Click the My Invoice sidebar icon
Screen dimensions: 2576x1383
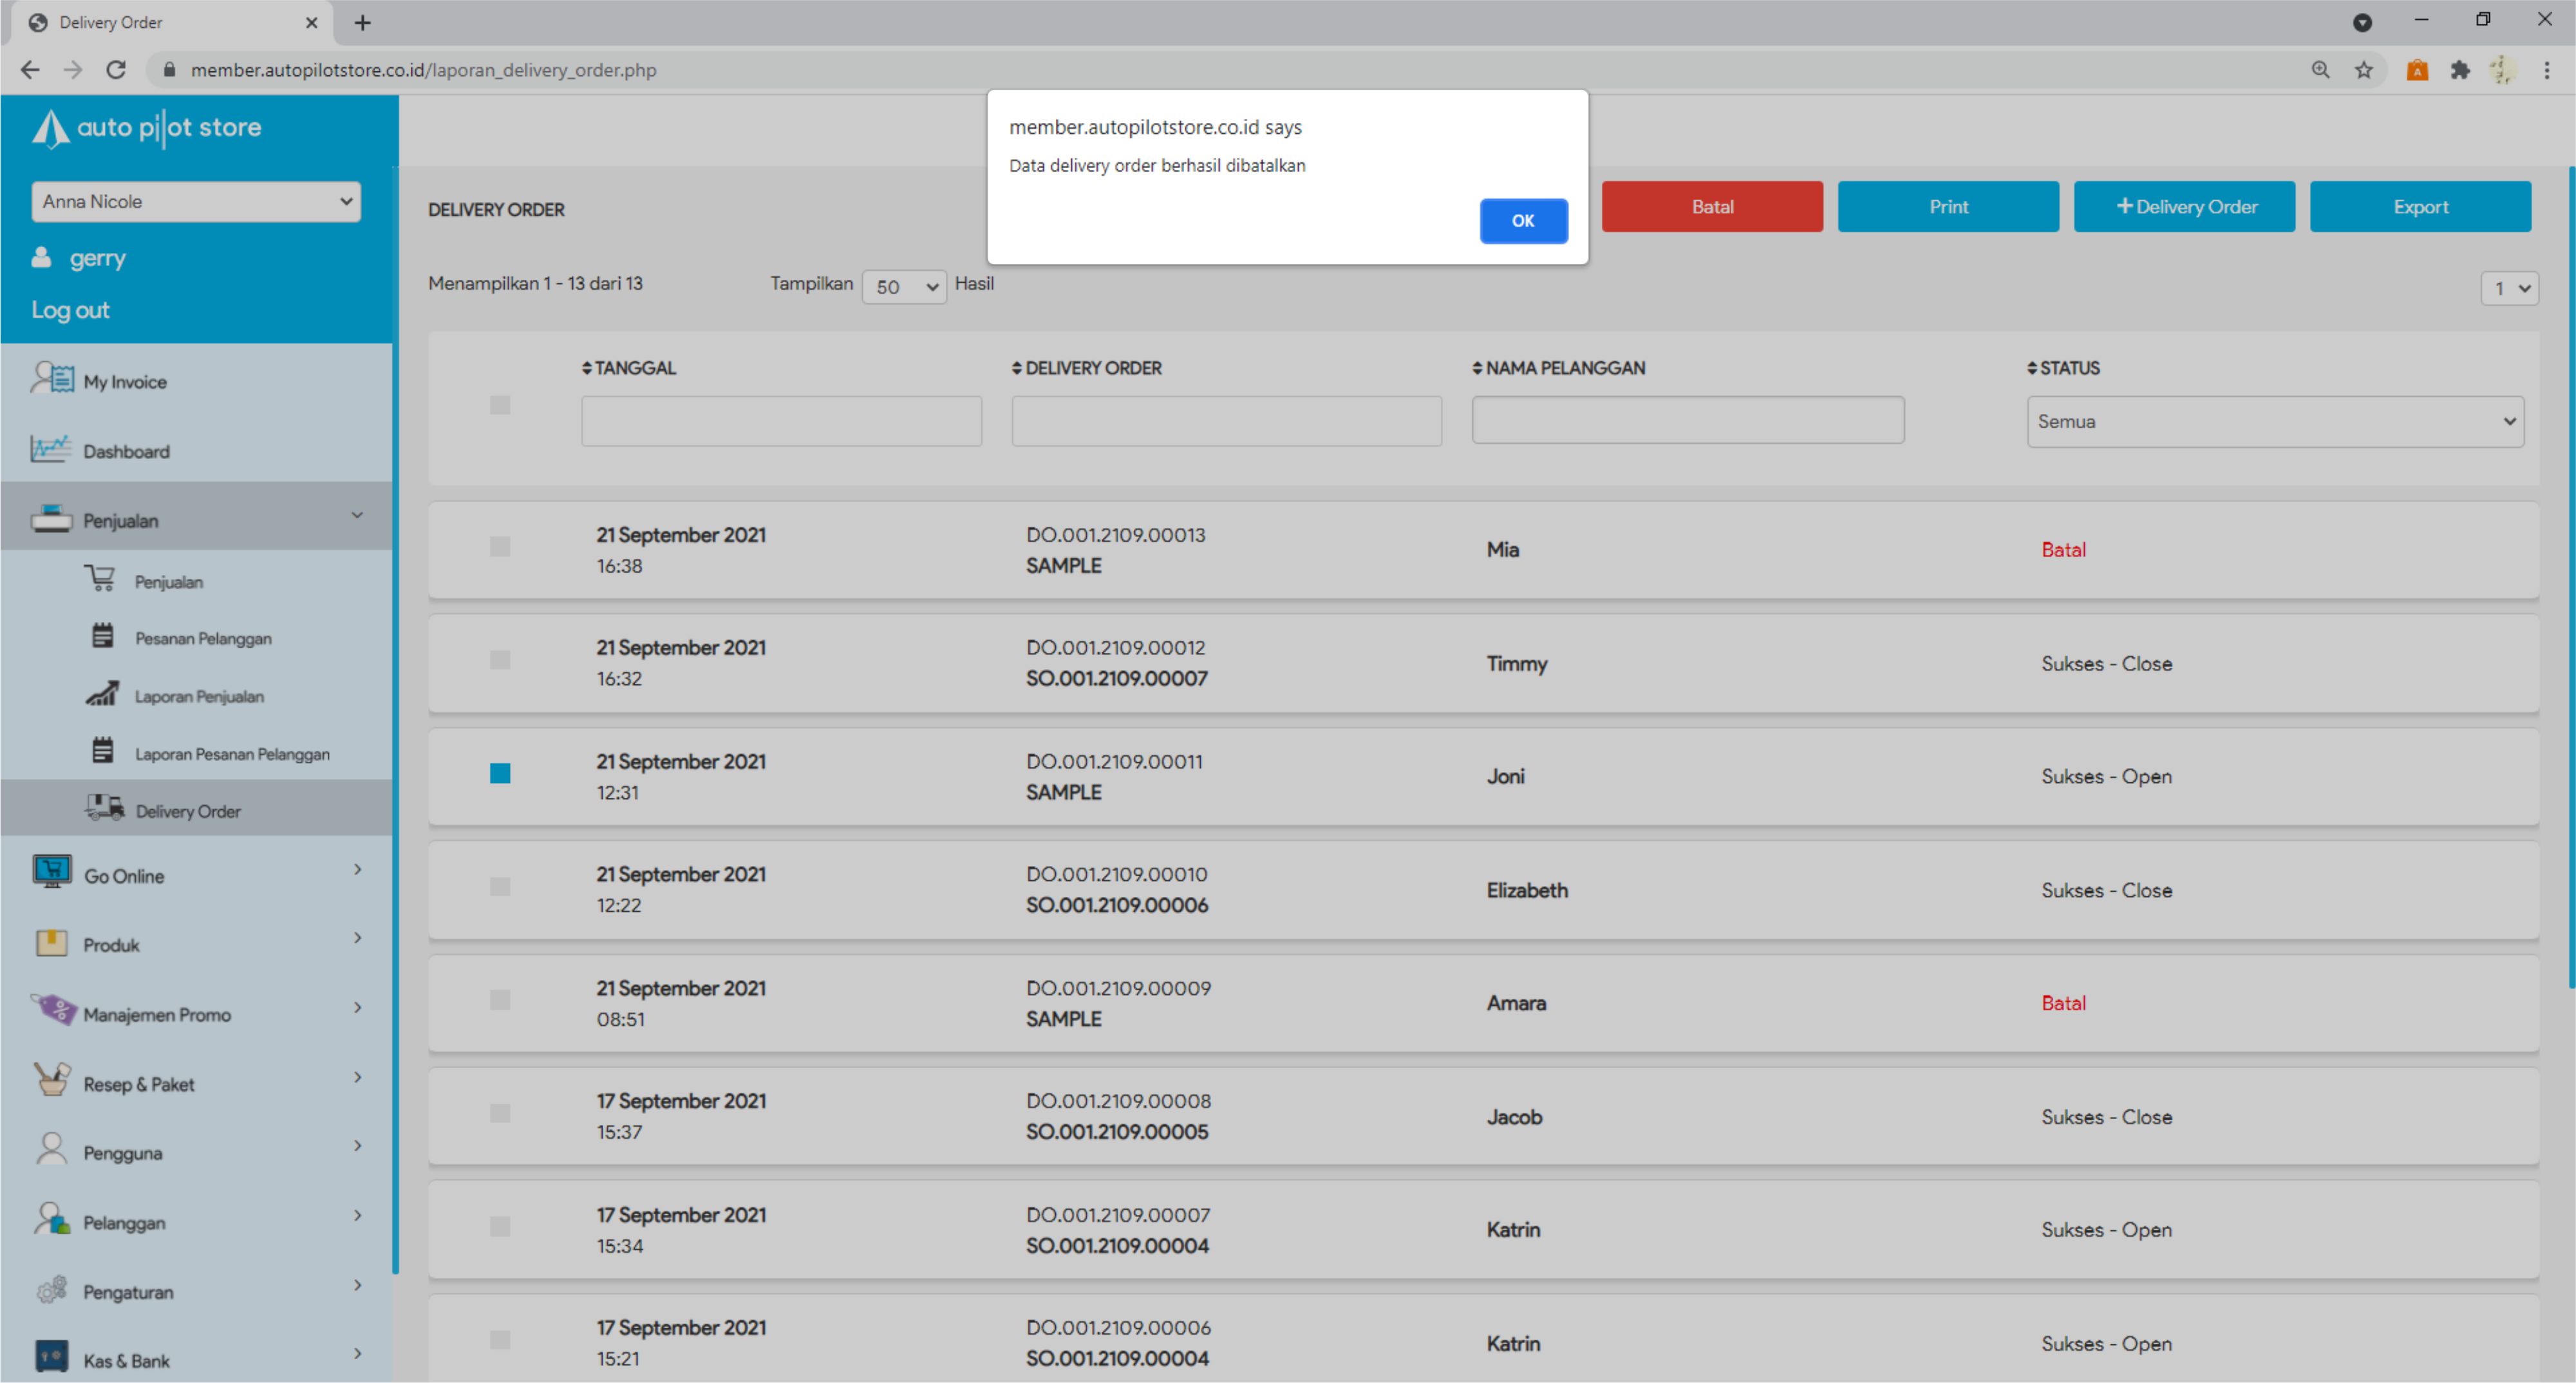(52, 379)
